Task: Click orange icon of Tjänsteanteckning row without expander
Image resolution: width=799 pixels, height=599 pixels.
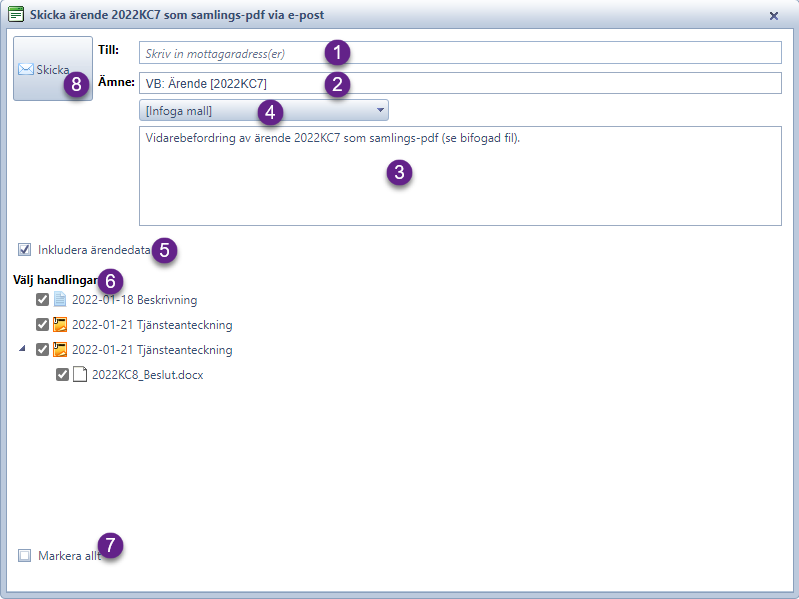Action: coord(60,324)
